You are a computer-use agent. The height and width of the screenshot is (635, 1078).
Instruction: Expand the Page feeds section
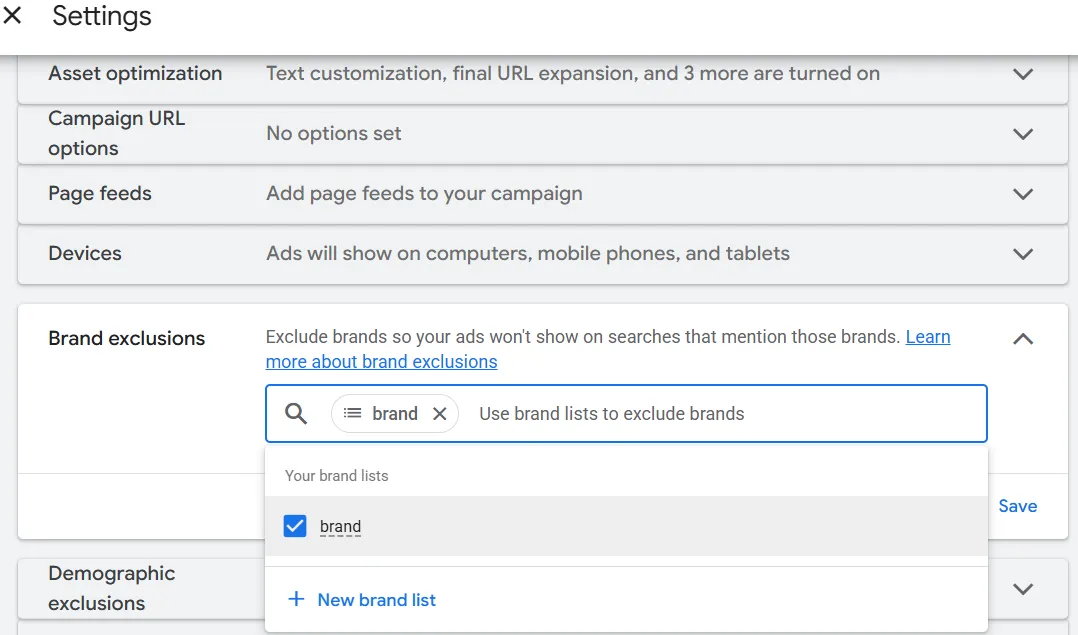coord(1023,194)
